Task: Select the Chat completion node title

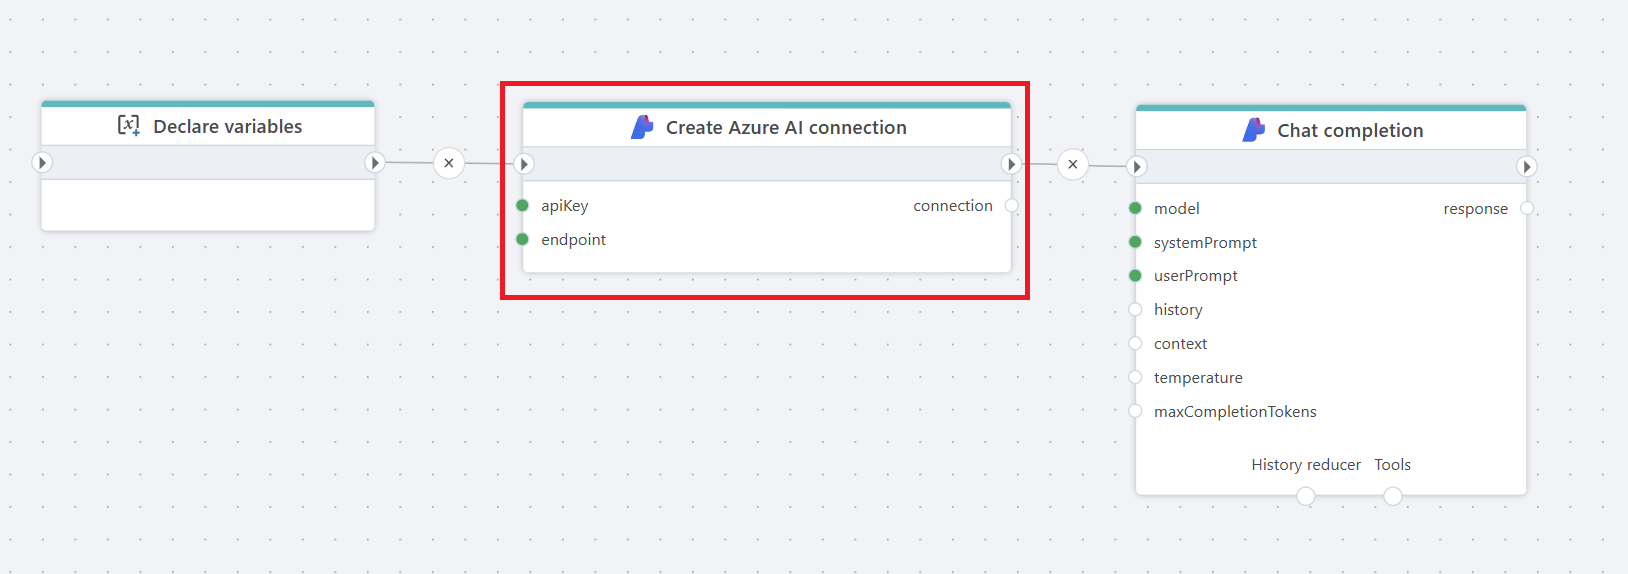Action: pos(1350,131)
